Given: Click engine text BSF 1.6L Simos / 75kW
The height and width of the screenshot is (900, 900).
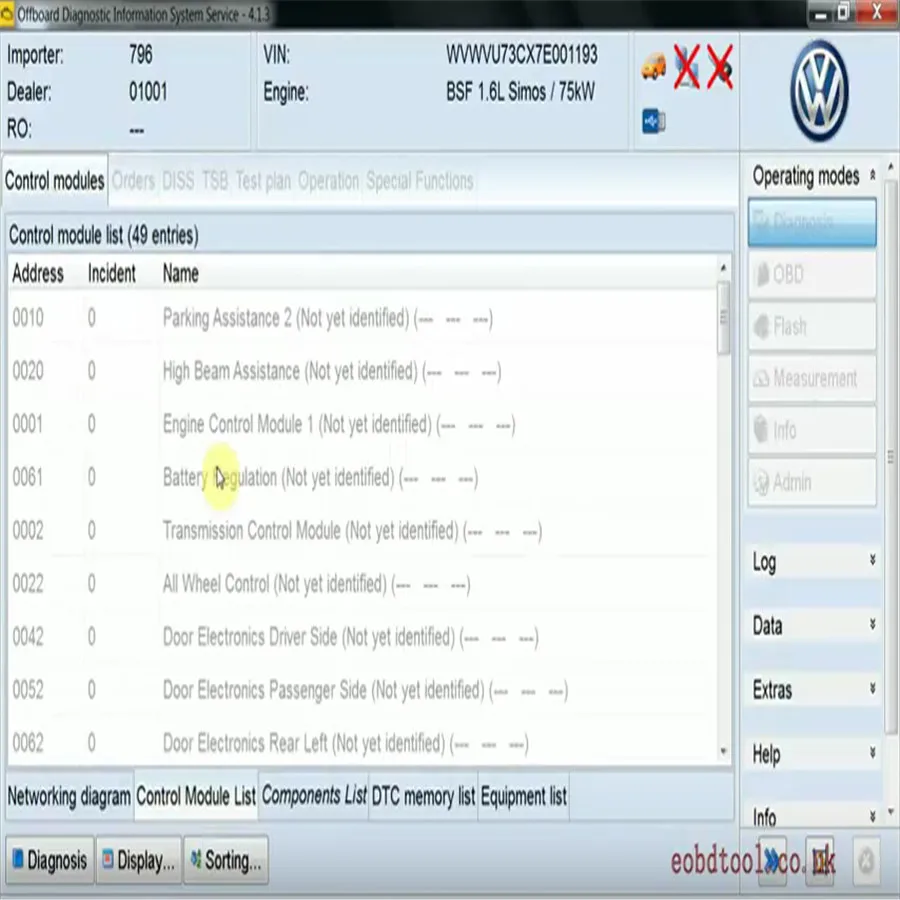Looking at the screenshot, I should click(520, 91).
